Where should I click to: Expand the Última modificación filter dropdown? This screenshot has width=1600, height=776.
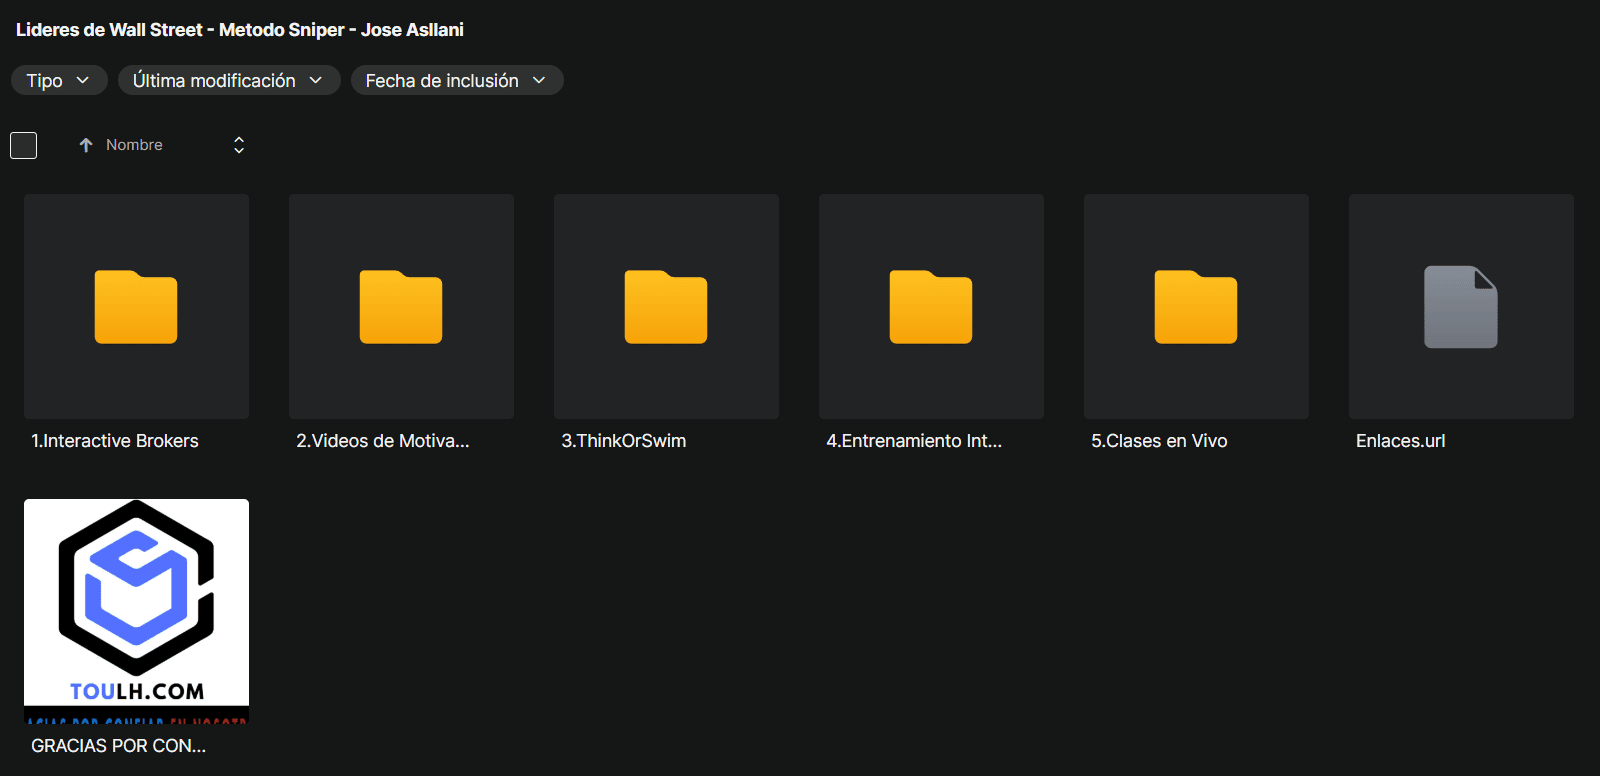(229, 80)
